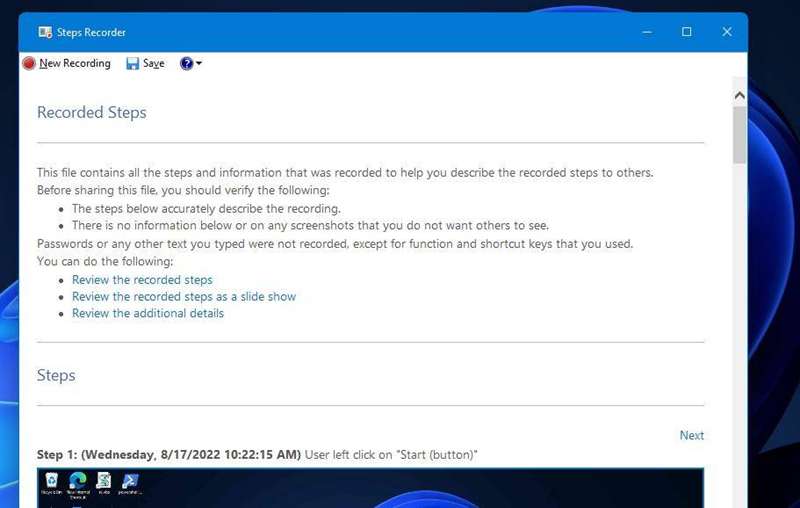Open Review the recorded steps as a slide show
800x508 pixels.
pyautogui.click(x=184, y=296)
